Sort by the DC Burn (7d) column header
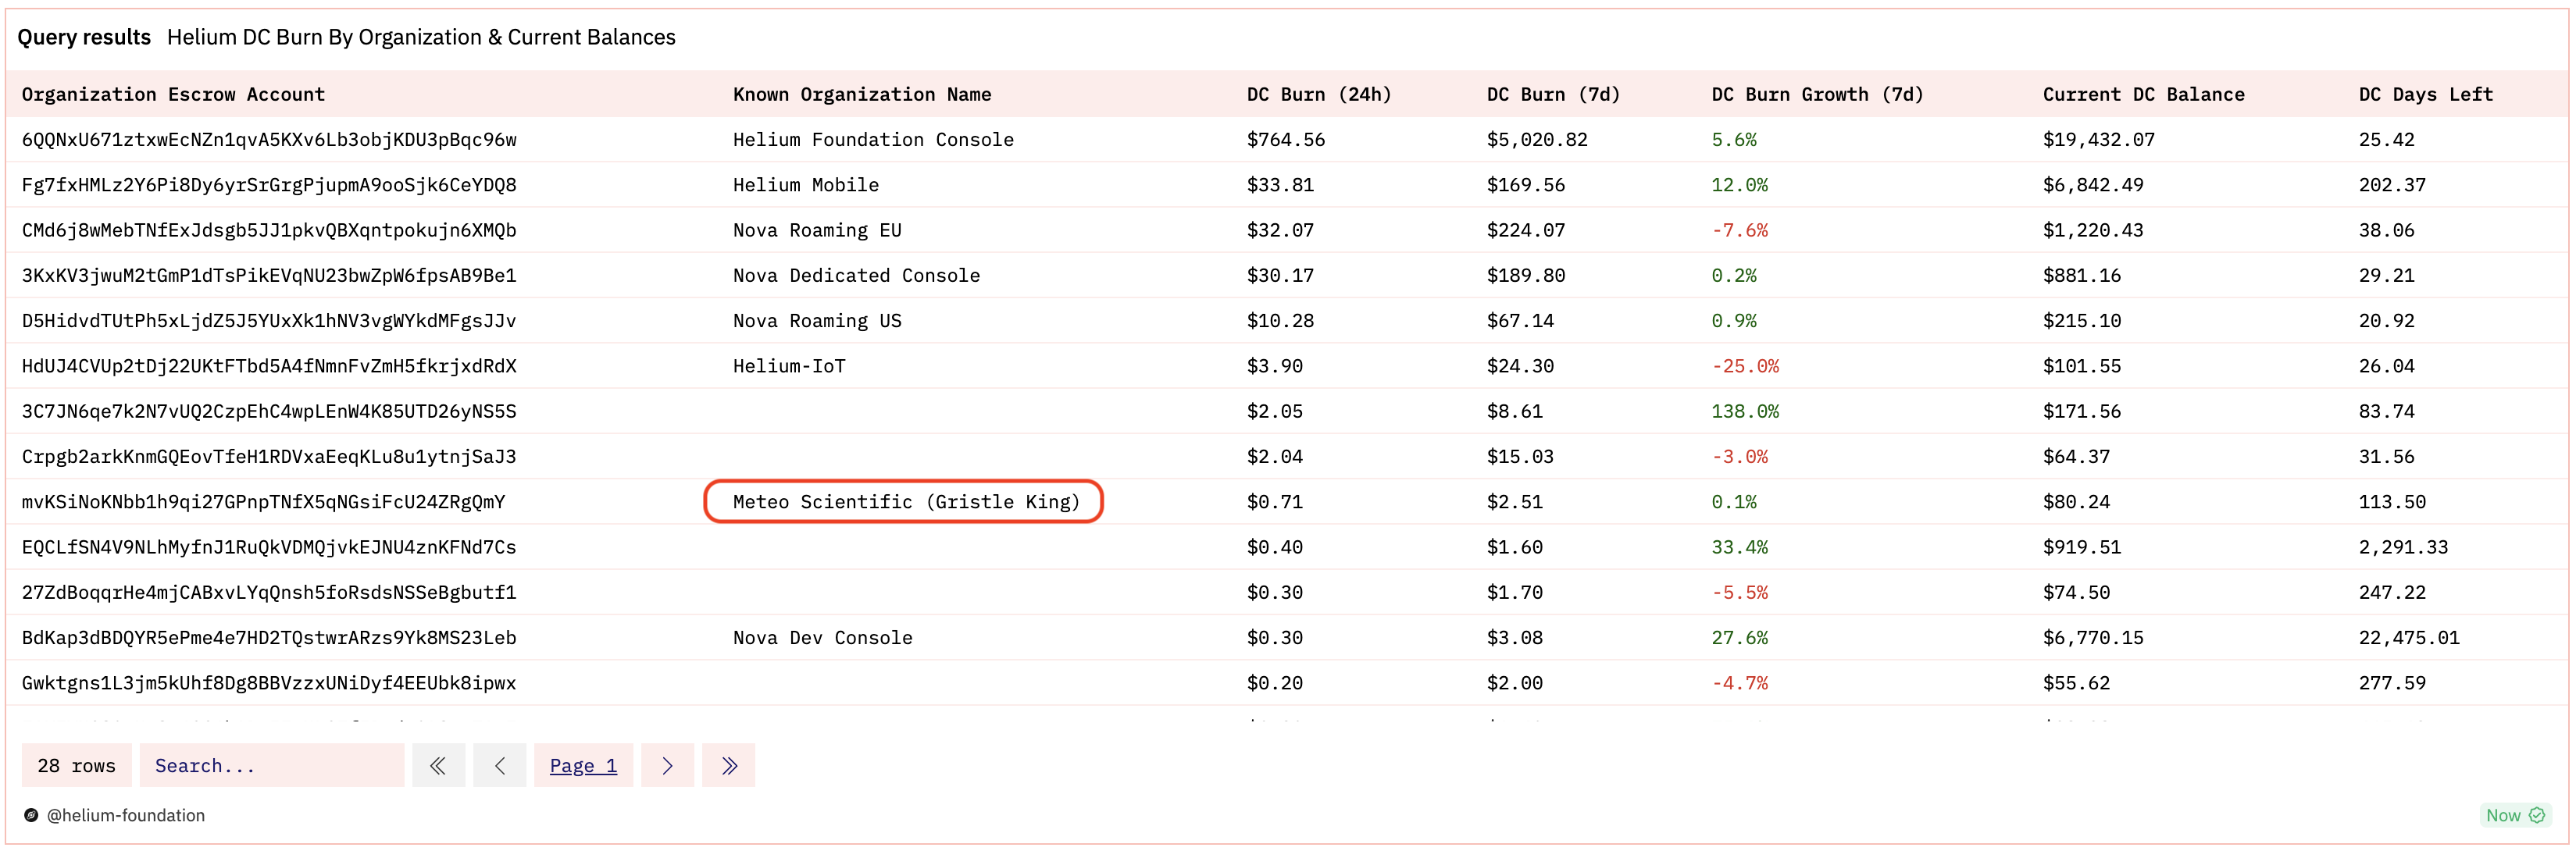2576x851 pixels. pos(1552,95)
